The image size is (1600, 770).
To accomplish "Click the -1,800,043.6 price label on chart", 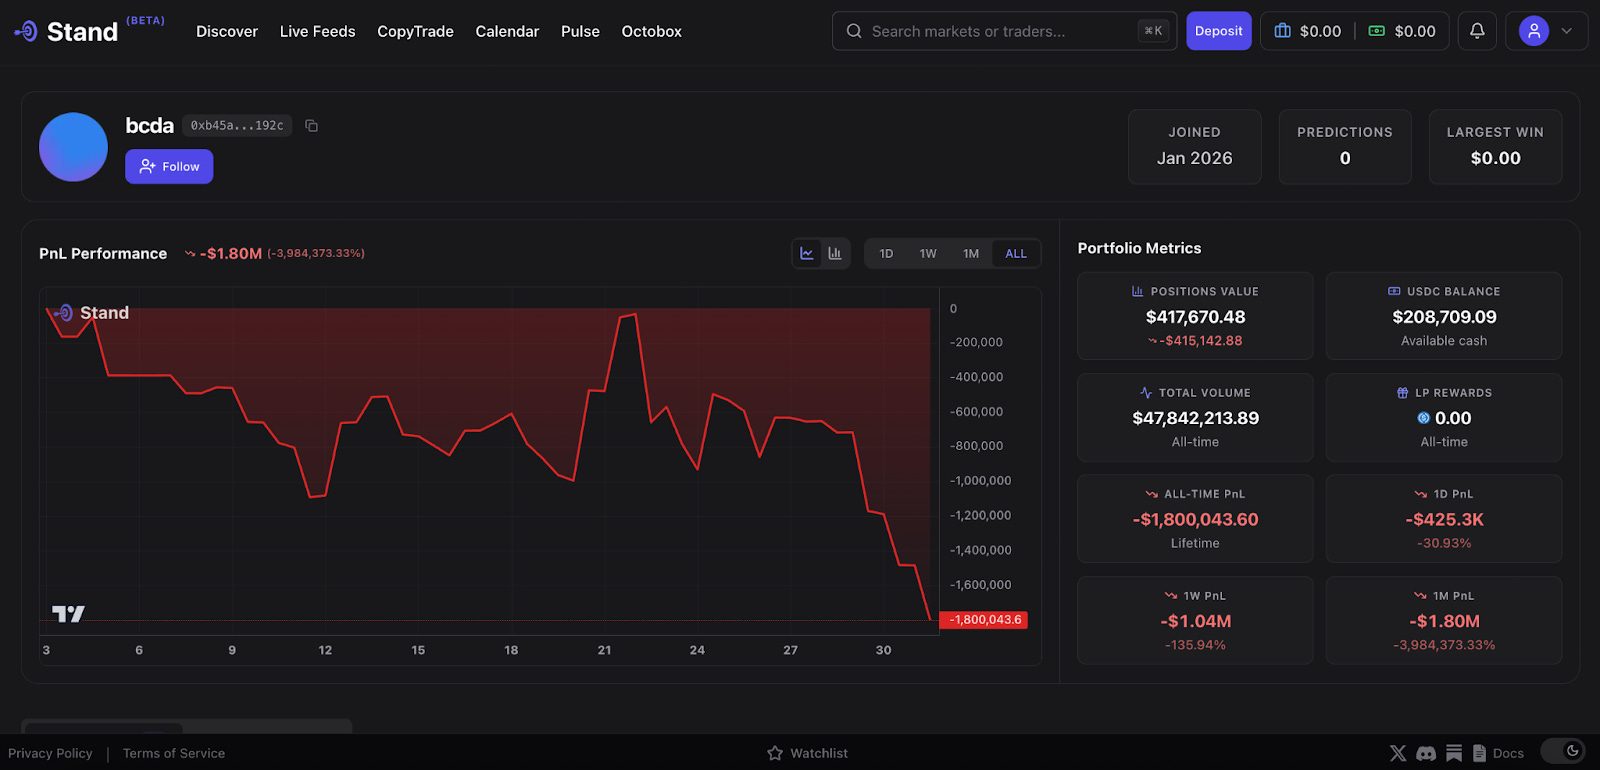I will (986, 620).
